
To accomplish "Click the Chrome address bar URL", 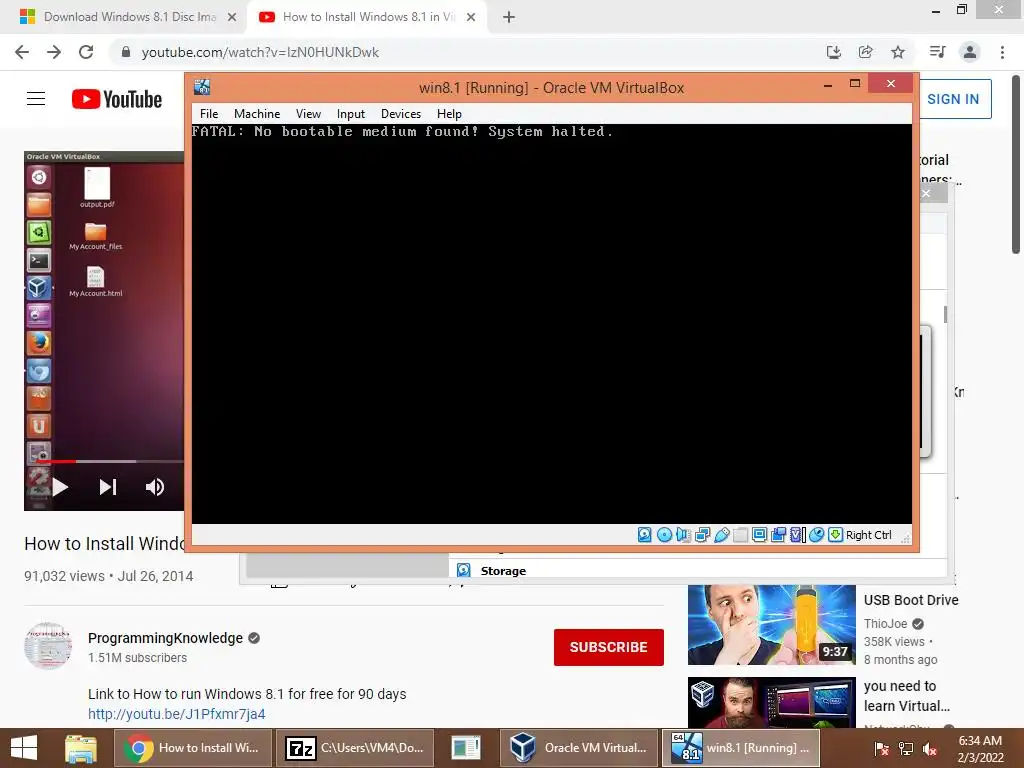I will tap(260, 52).
